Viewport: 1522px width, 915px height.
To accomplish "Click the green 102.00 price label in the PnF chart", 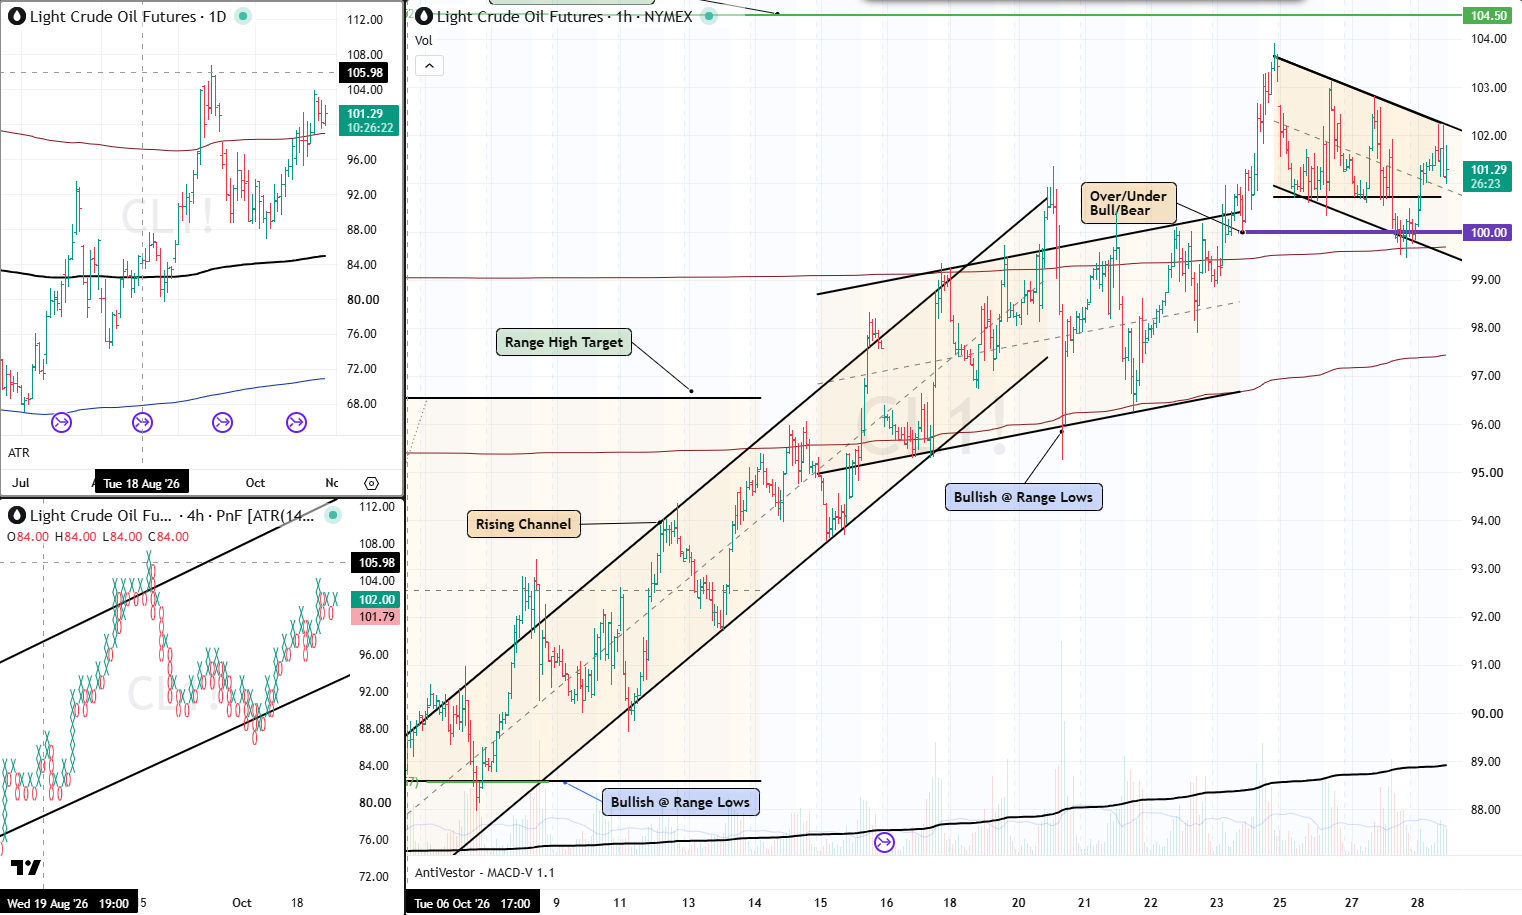I will [377, 600].
